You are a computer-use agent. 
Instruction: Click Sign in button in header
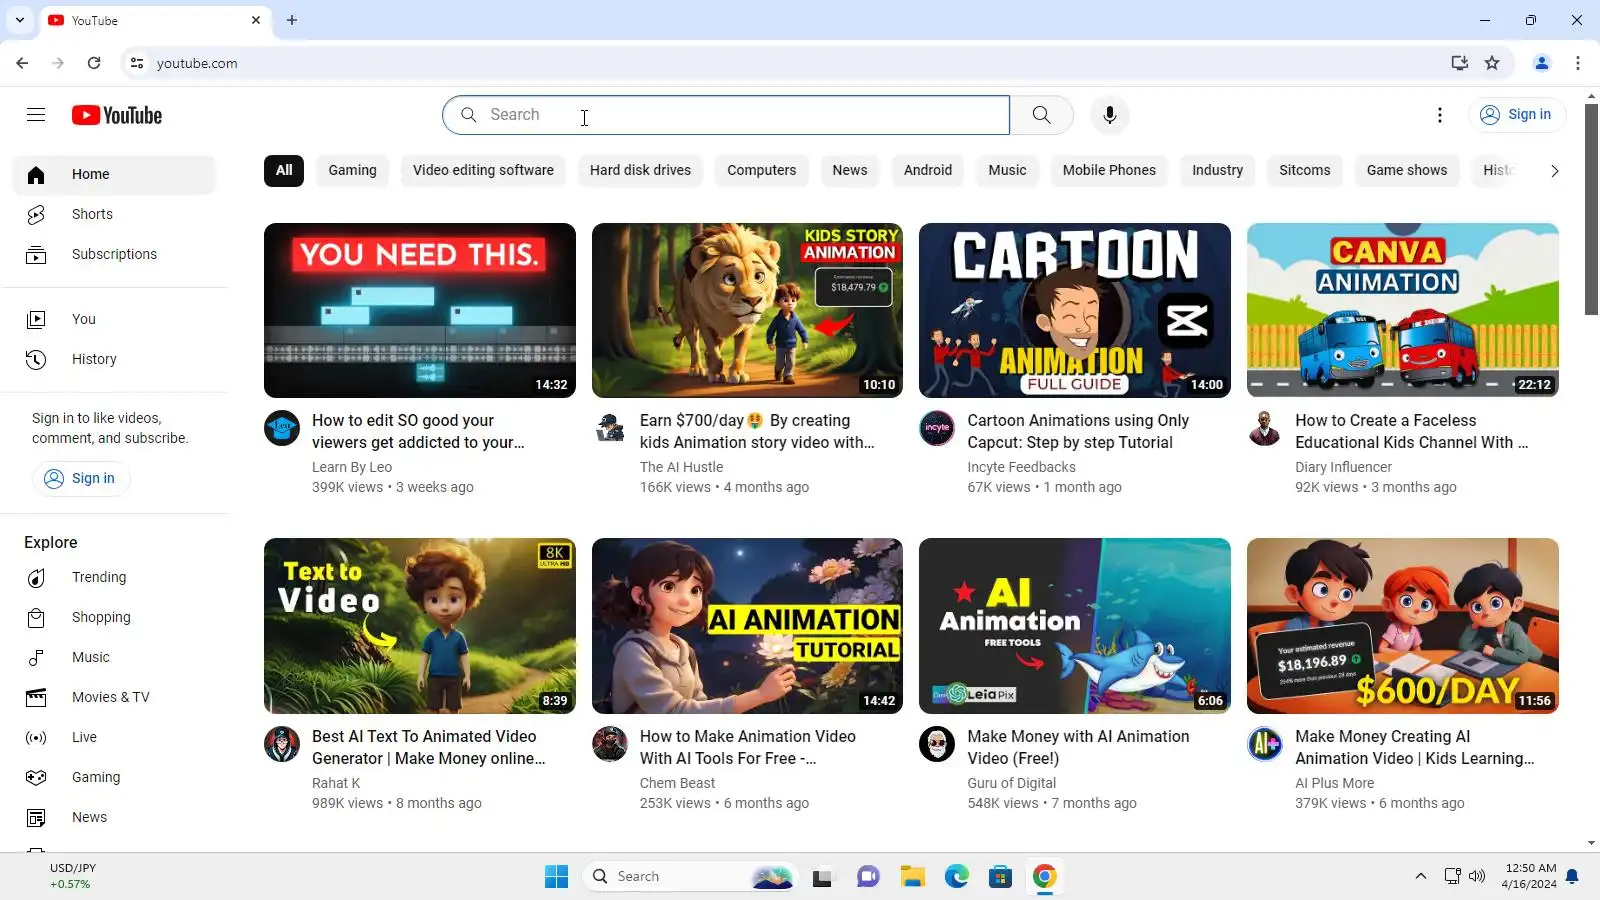tap(1517, 115)
